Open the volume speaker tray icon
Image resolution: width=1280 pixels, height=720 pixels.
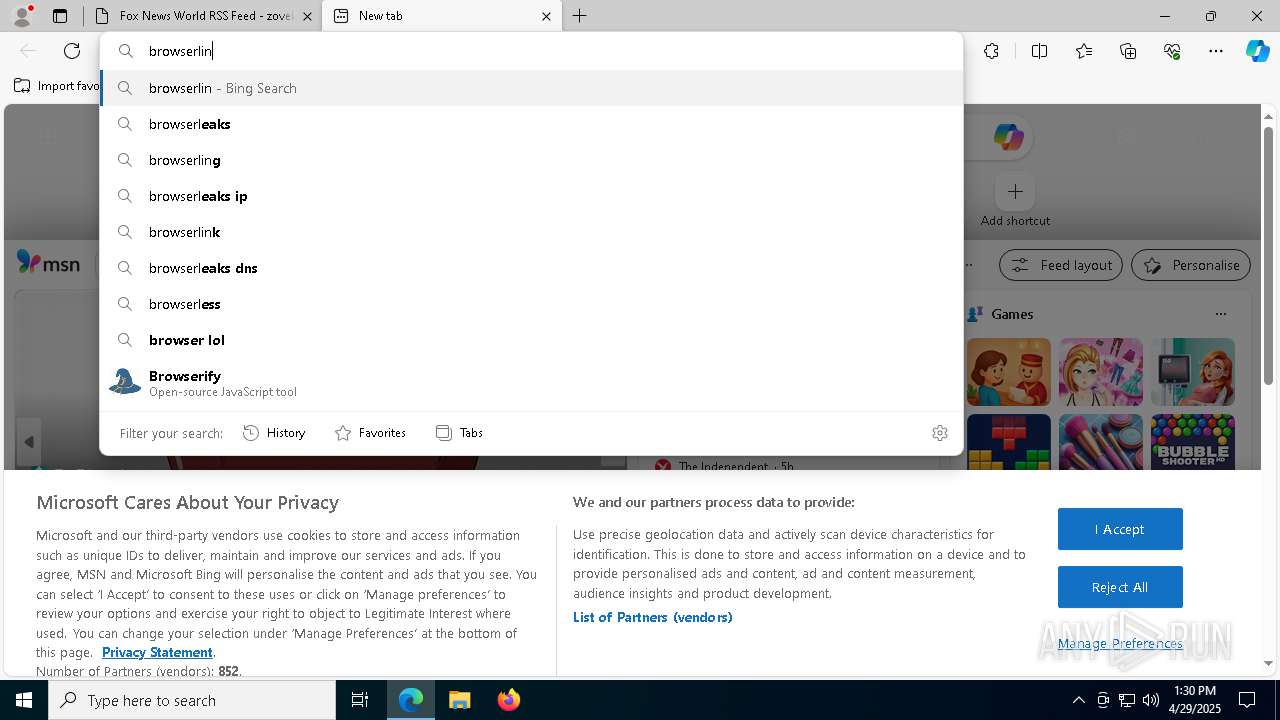1151,700
